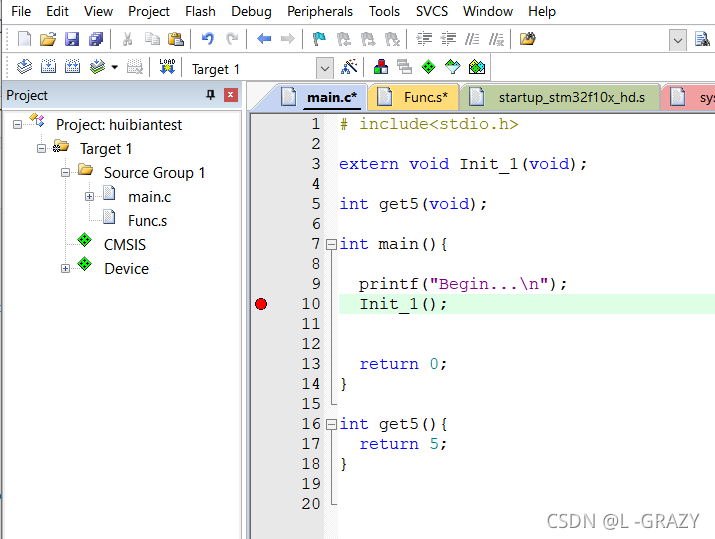Navigate backwards with blue left arrow
715x539 pixels.
click(x=264, y=39)
